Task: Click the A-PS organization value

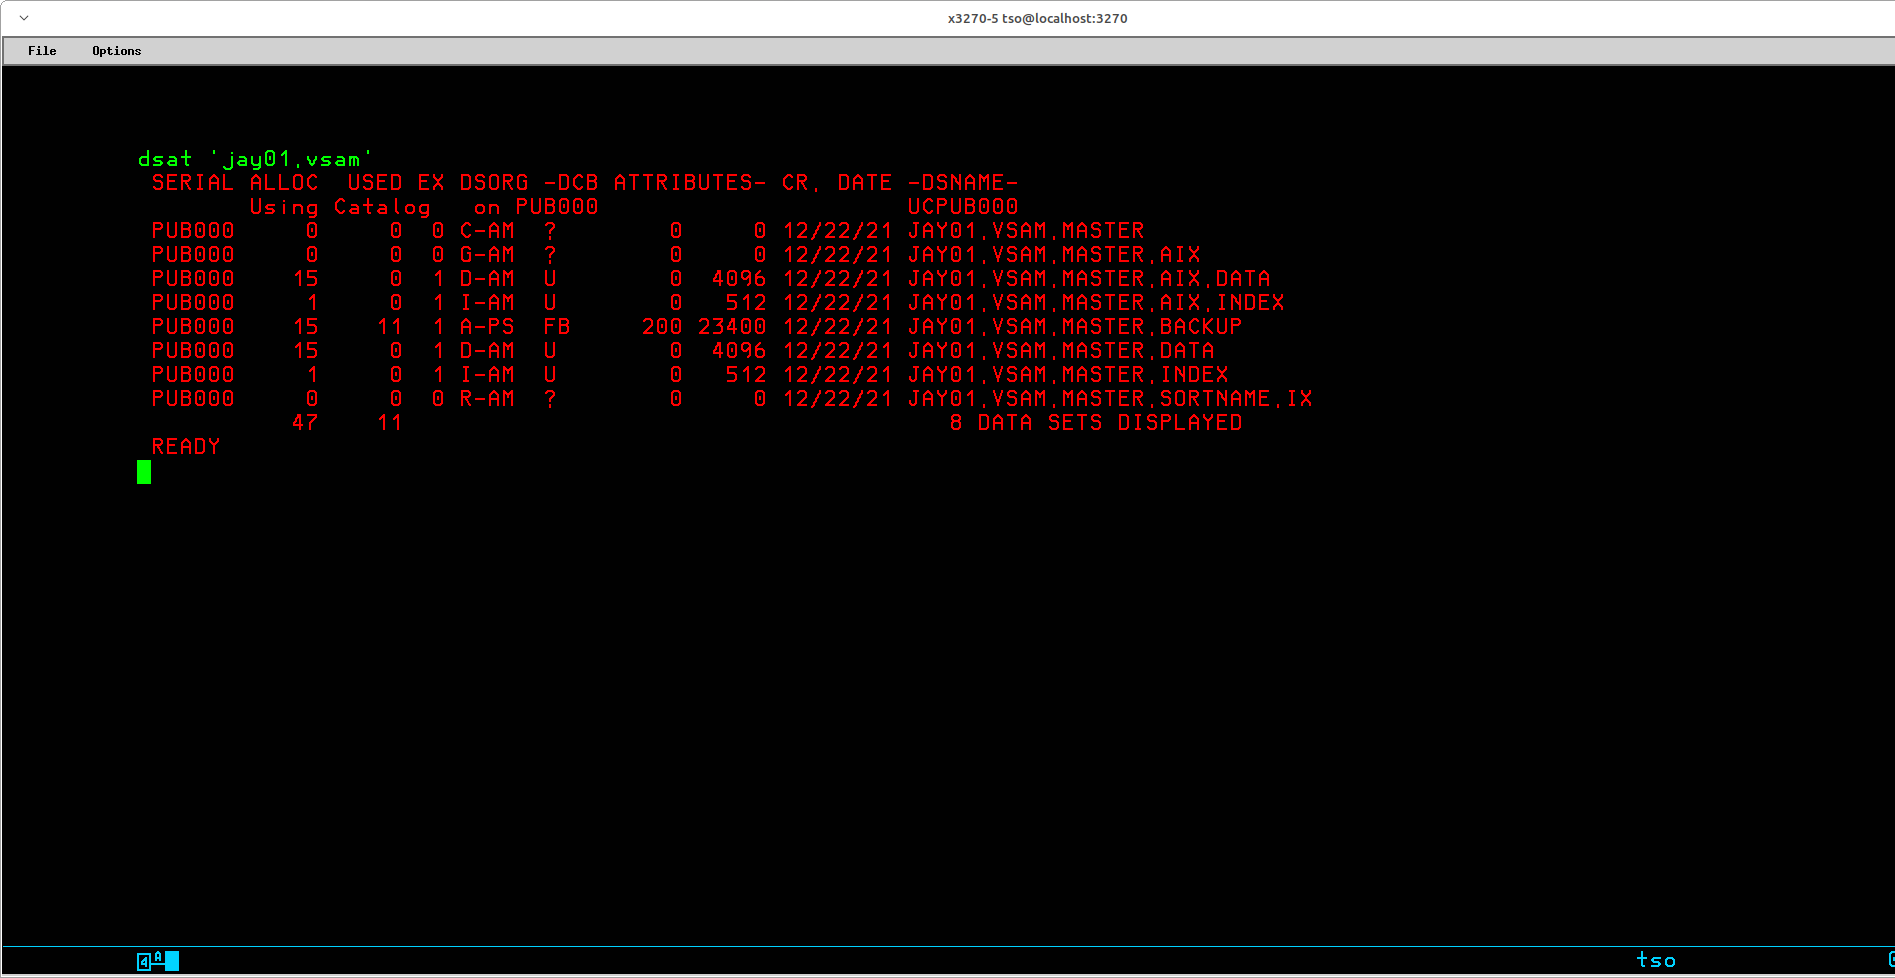Action: pyautogui.click(x=487, y=327)
